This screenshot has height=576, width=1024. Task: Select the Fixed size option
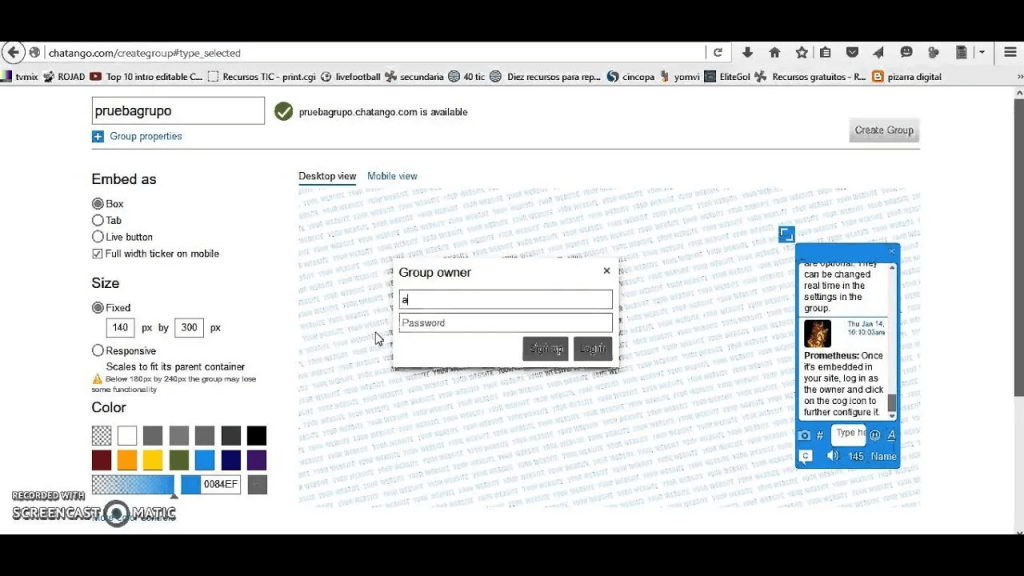point(98,308)
